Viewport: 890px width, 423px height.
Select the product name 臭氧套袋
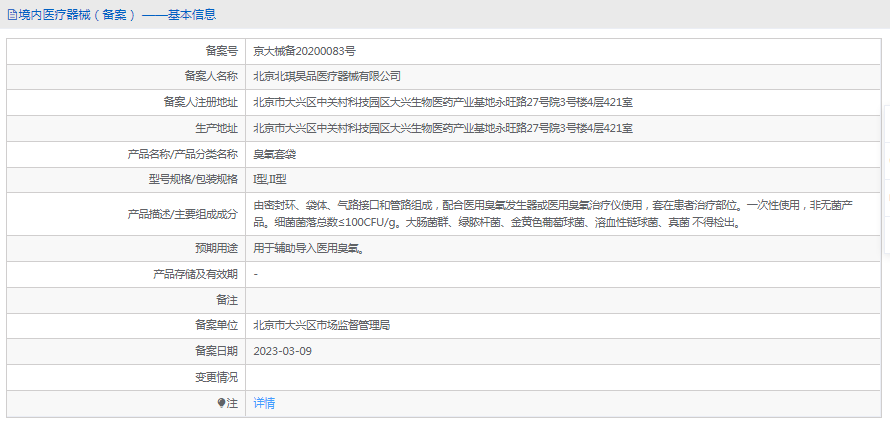[274, 154]
